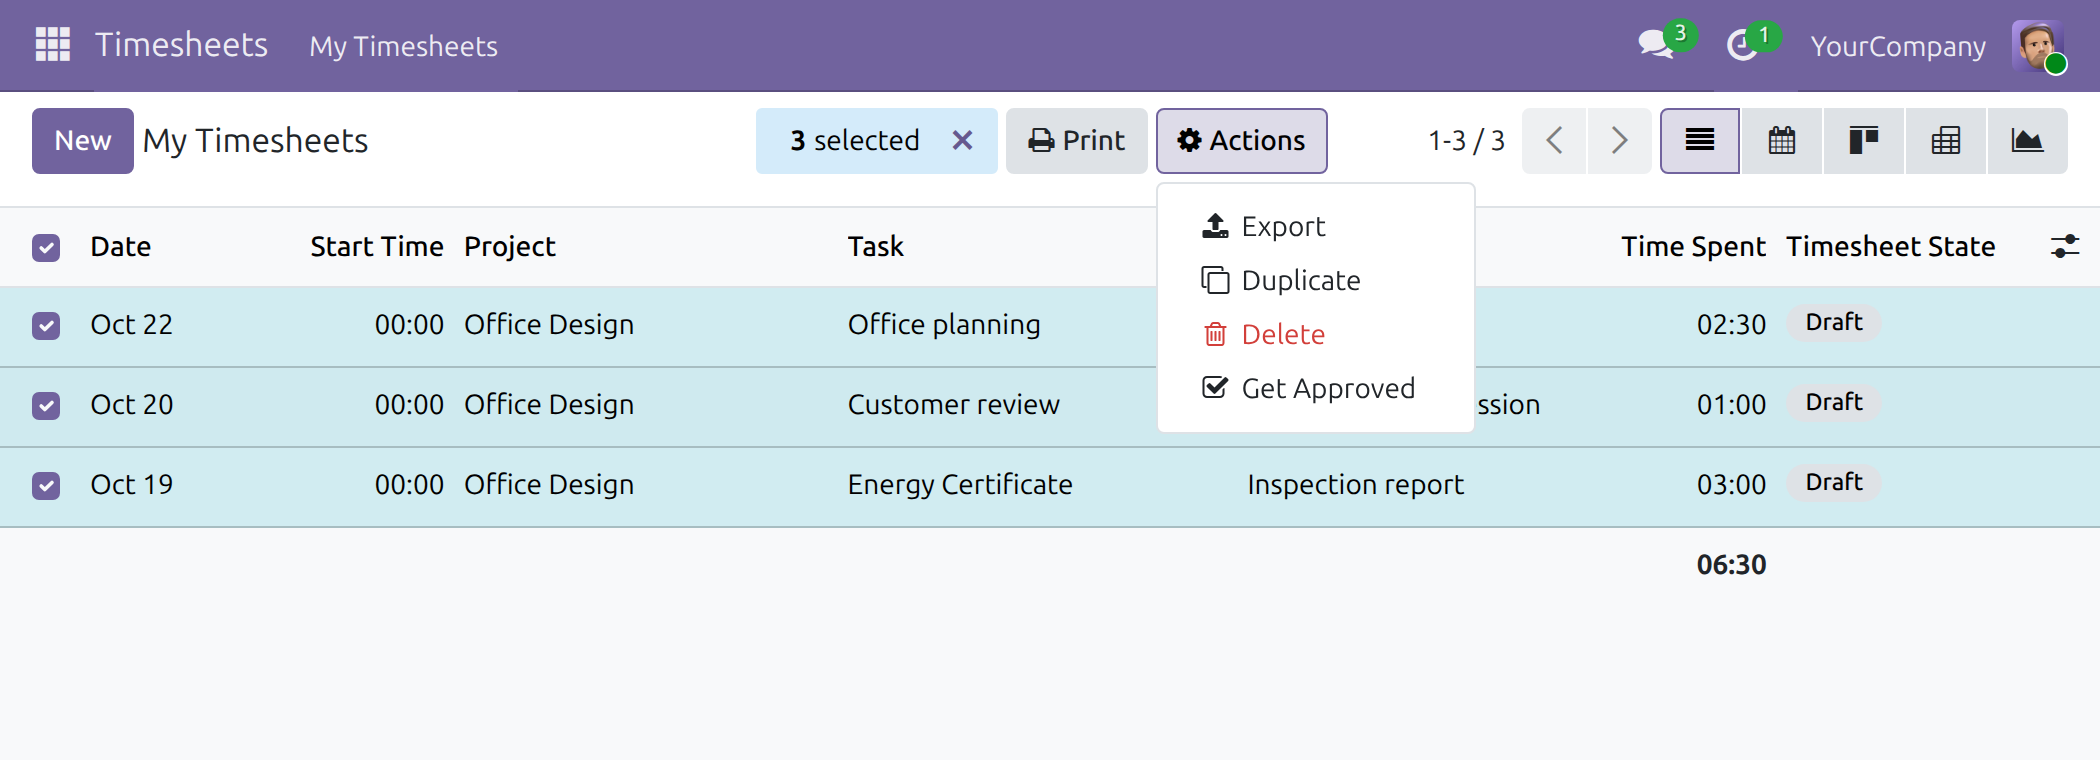Click Office Design project in Oct 19 row

[549, 485]
